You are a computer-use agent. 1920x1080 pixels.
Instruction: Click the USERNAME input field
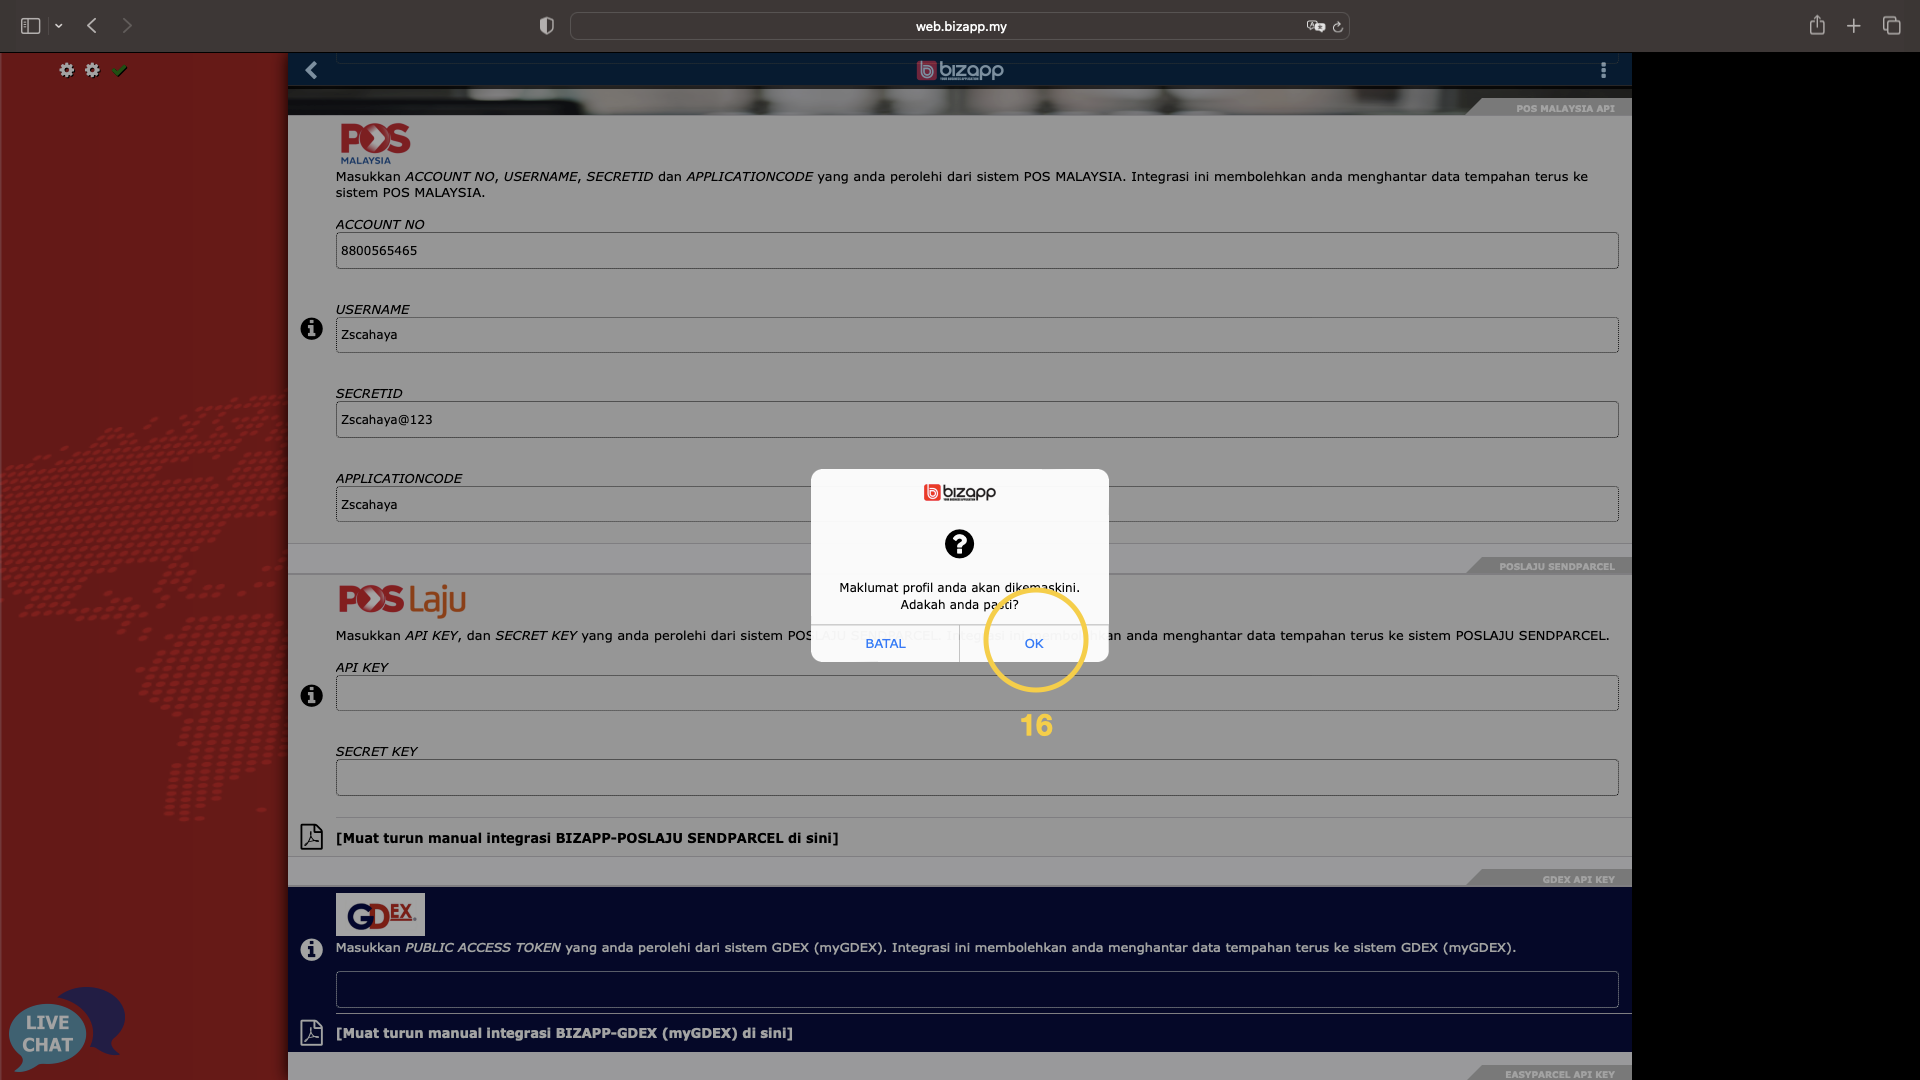tap(977, 335)
